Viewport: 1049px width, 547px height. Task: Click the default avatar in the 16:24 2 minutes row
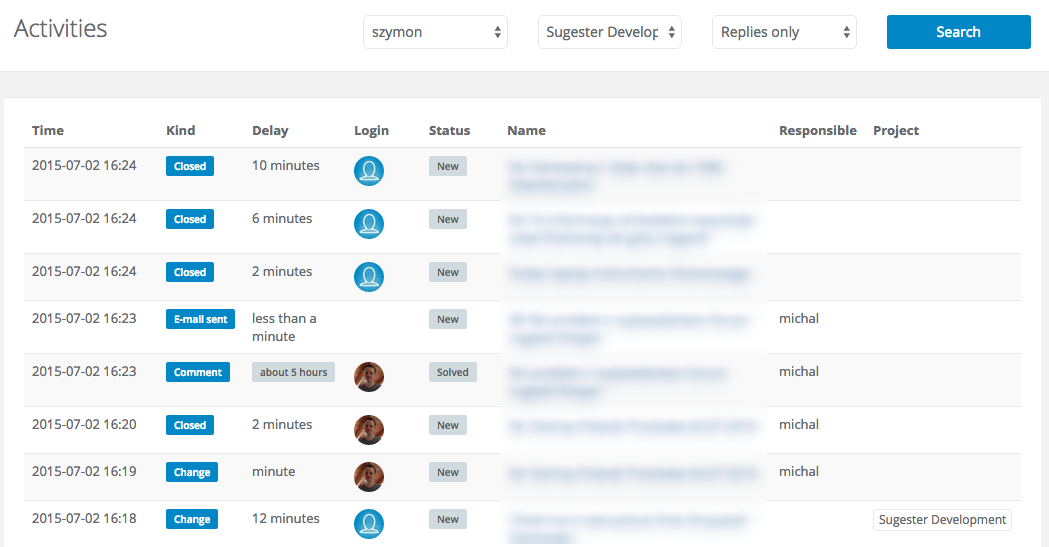(x=369, y=277)
